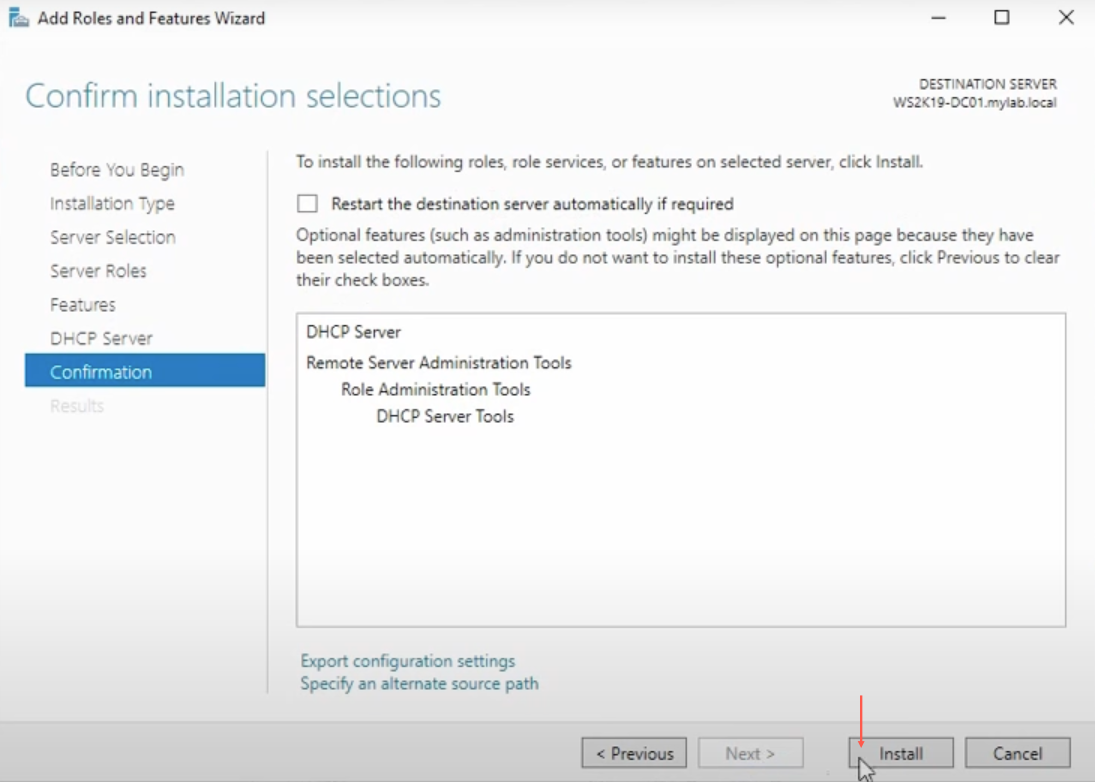The width and height of the screenshot is (1095, 782).
Task: Select Server Selection in the sidebar
Action: (113, 237)
